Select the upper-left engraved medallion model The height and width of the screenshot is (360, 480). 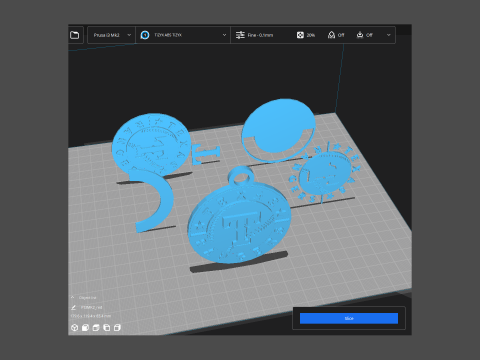point(152,143)
